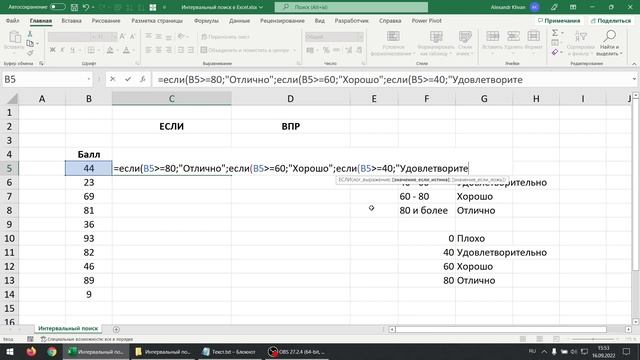Screen dimensions: 640x360
Task: Click the Format Painter brush icon
Action: 30,53
